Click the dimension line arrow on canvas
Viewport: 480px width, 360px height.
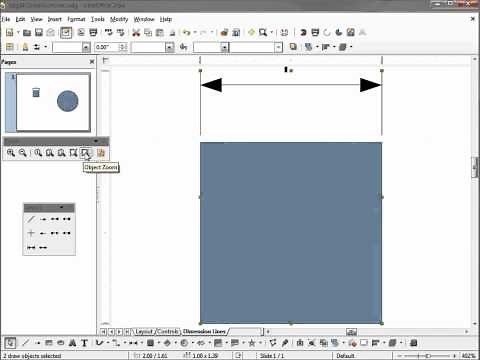[291, 85]
